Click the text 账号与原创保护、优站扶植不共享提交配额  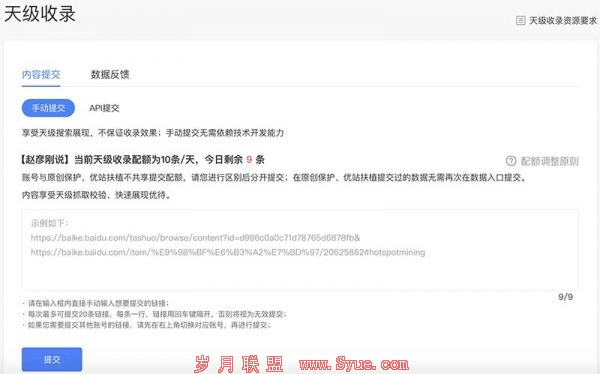pos(103,177)
